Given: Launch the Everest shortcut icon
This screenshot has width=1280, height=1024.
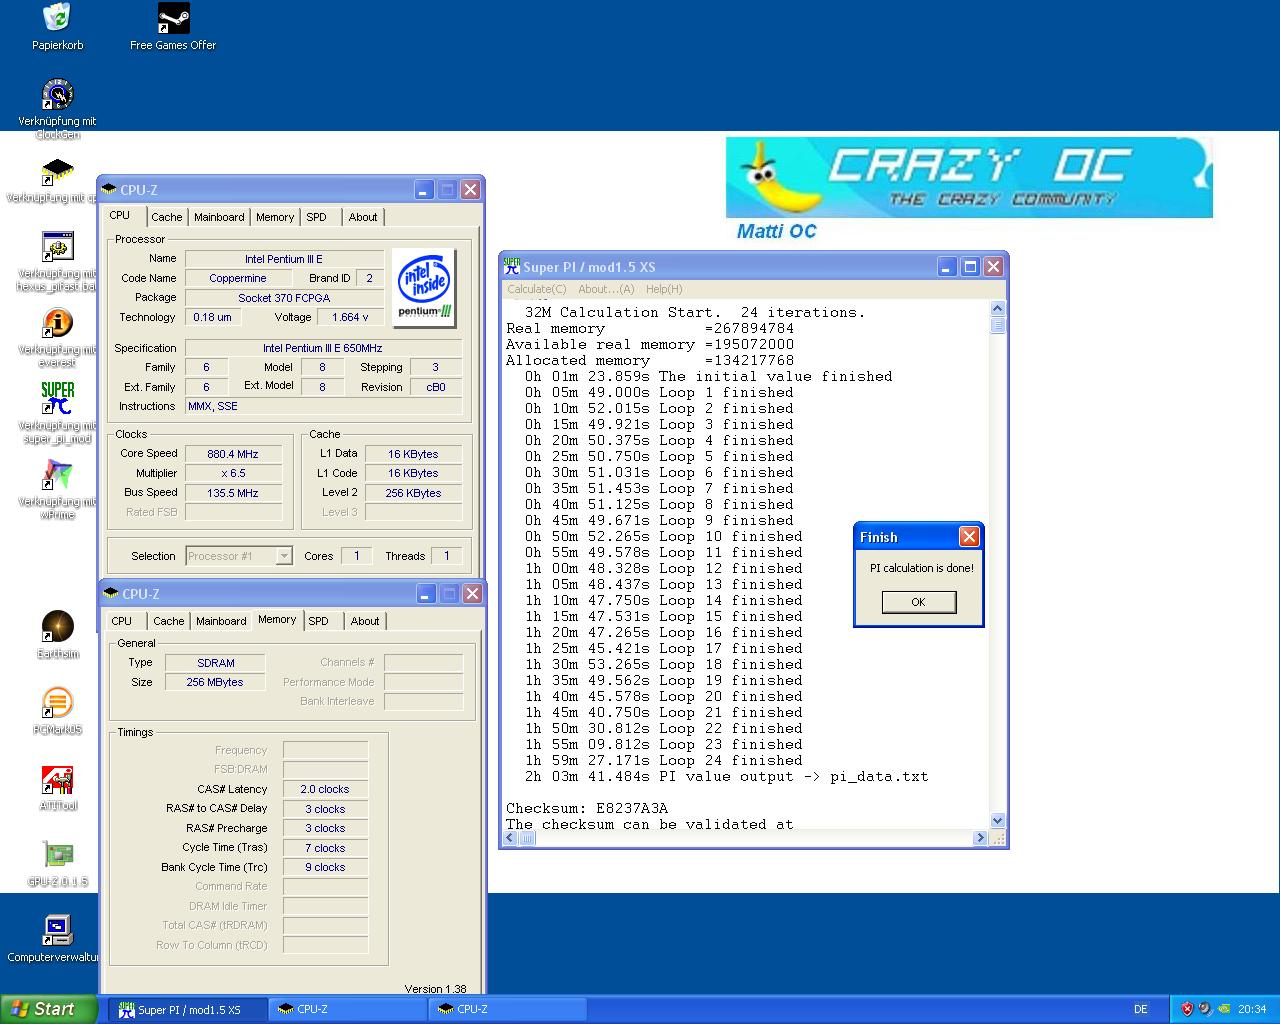Looking at the screenshot, I should [x=57, y=324].
